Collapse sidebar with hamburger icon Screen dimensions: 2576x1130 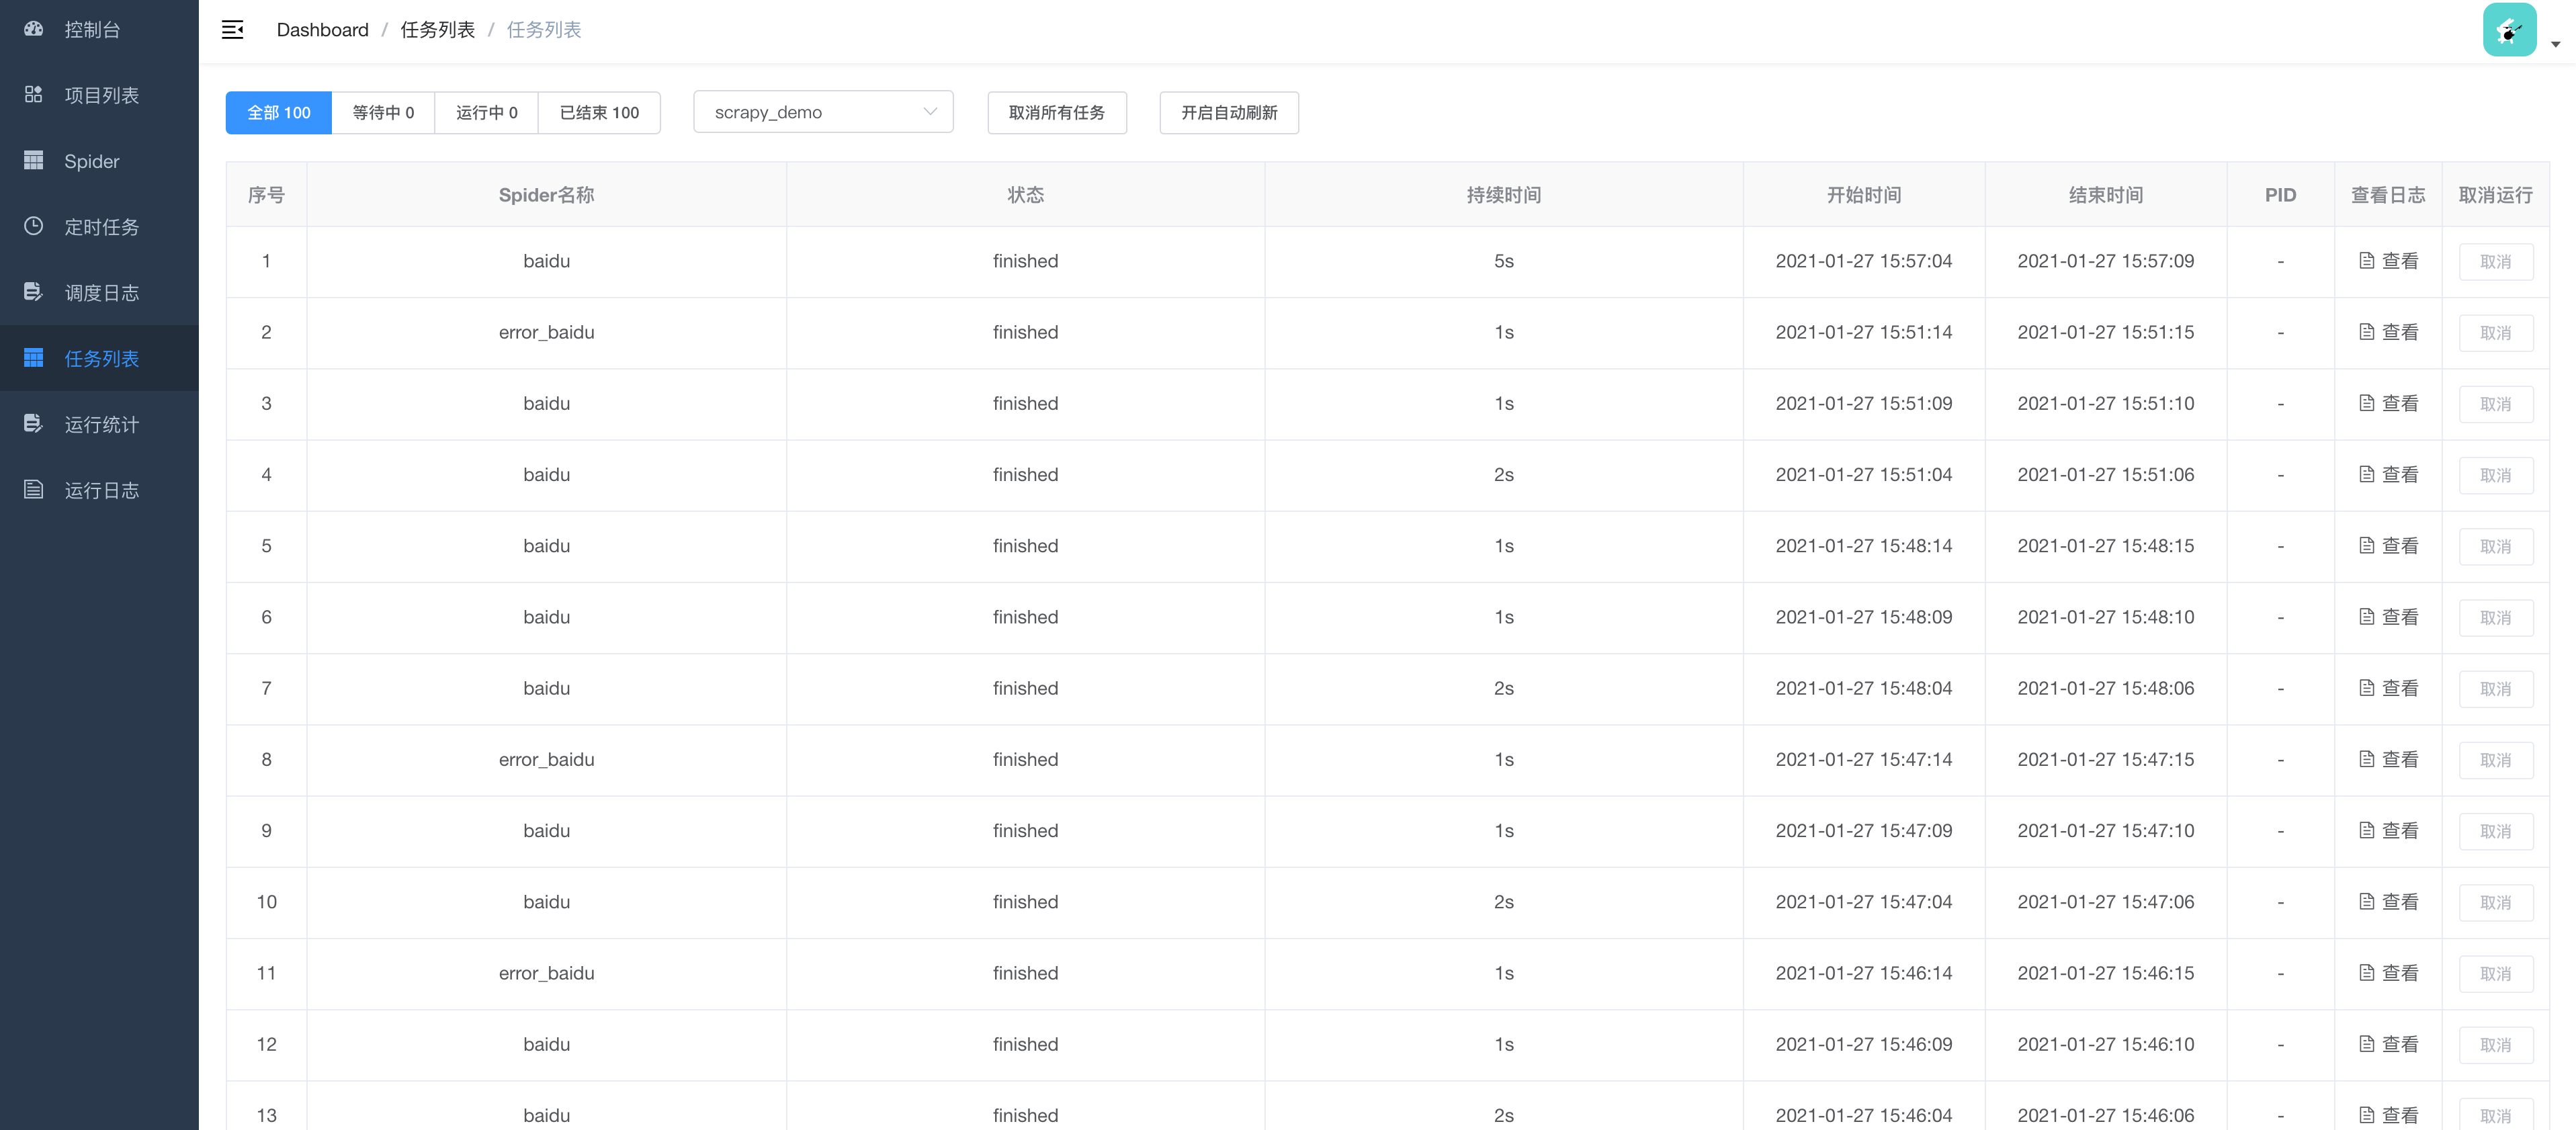[232, 30]
